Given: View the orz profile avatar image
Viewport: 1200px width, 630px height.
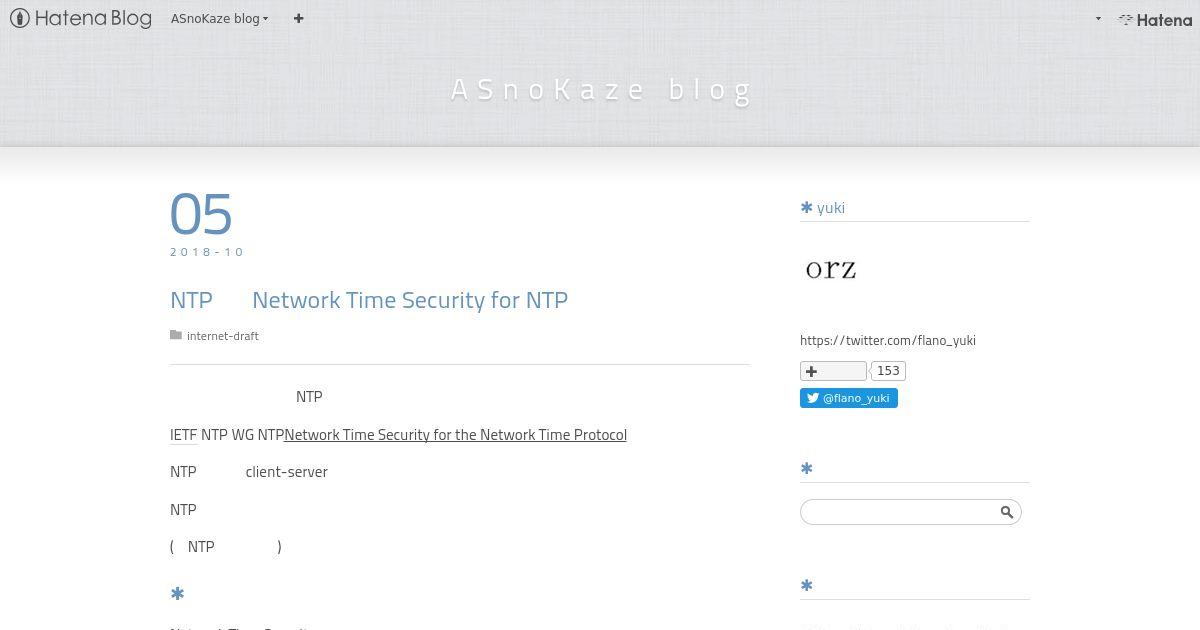Looking at the screenshot, I should pyautogui.click(x=831, y=269).
